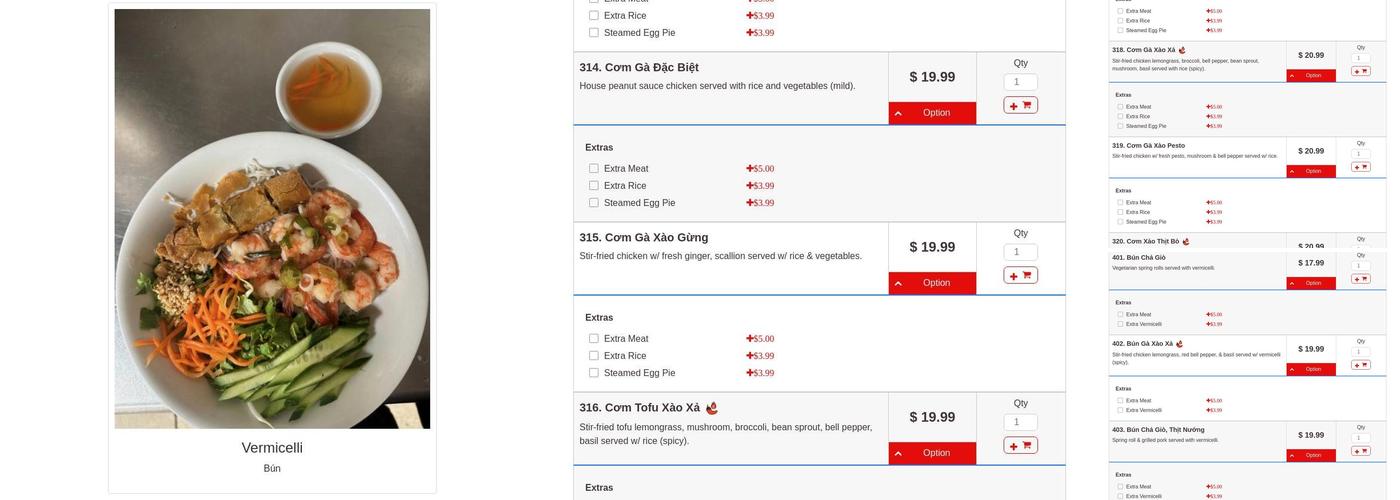1400x500 pixels.
Task: Add 319 Cơm Gà Xào Pesto to cart
Action: click(1360, 167)
